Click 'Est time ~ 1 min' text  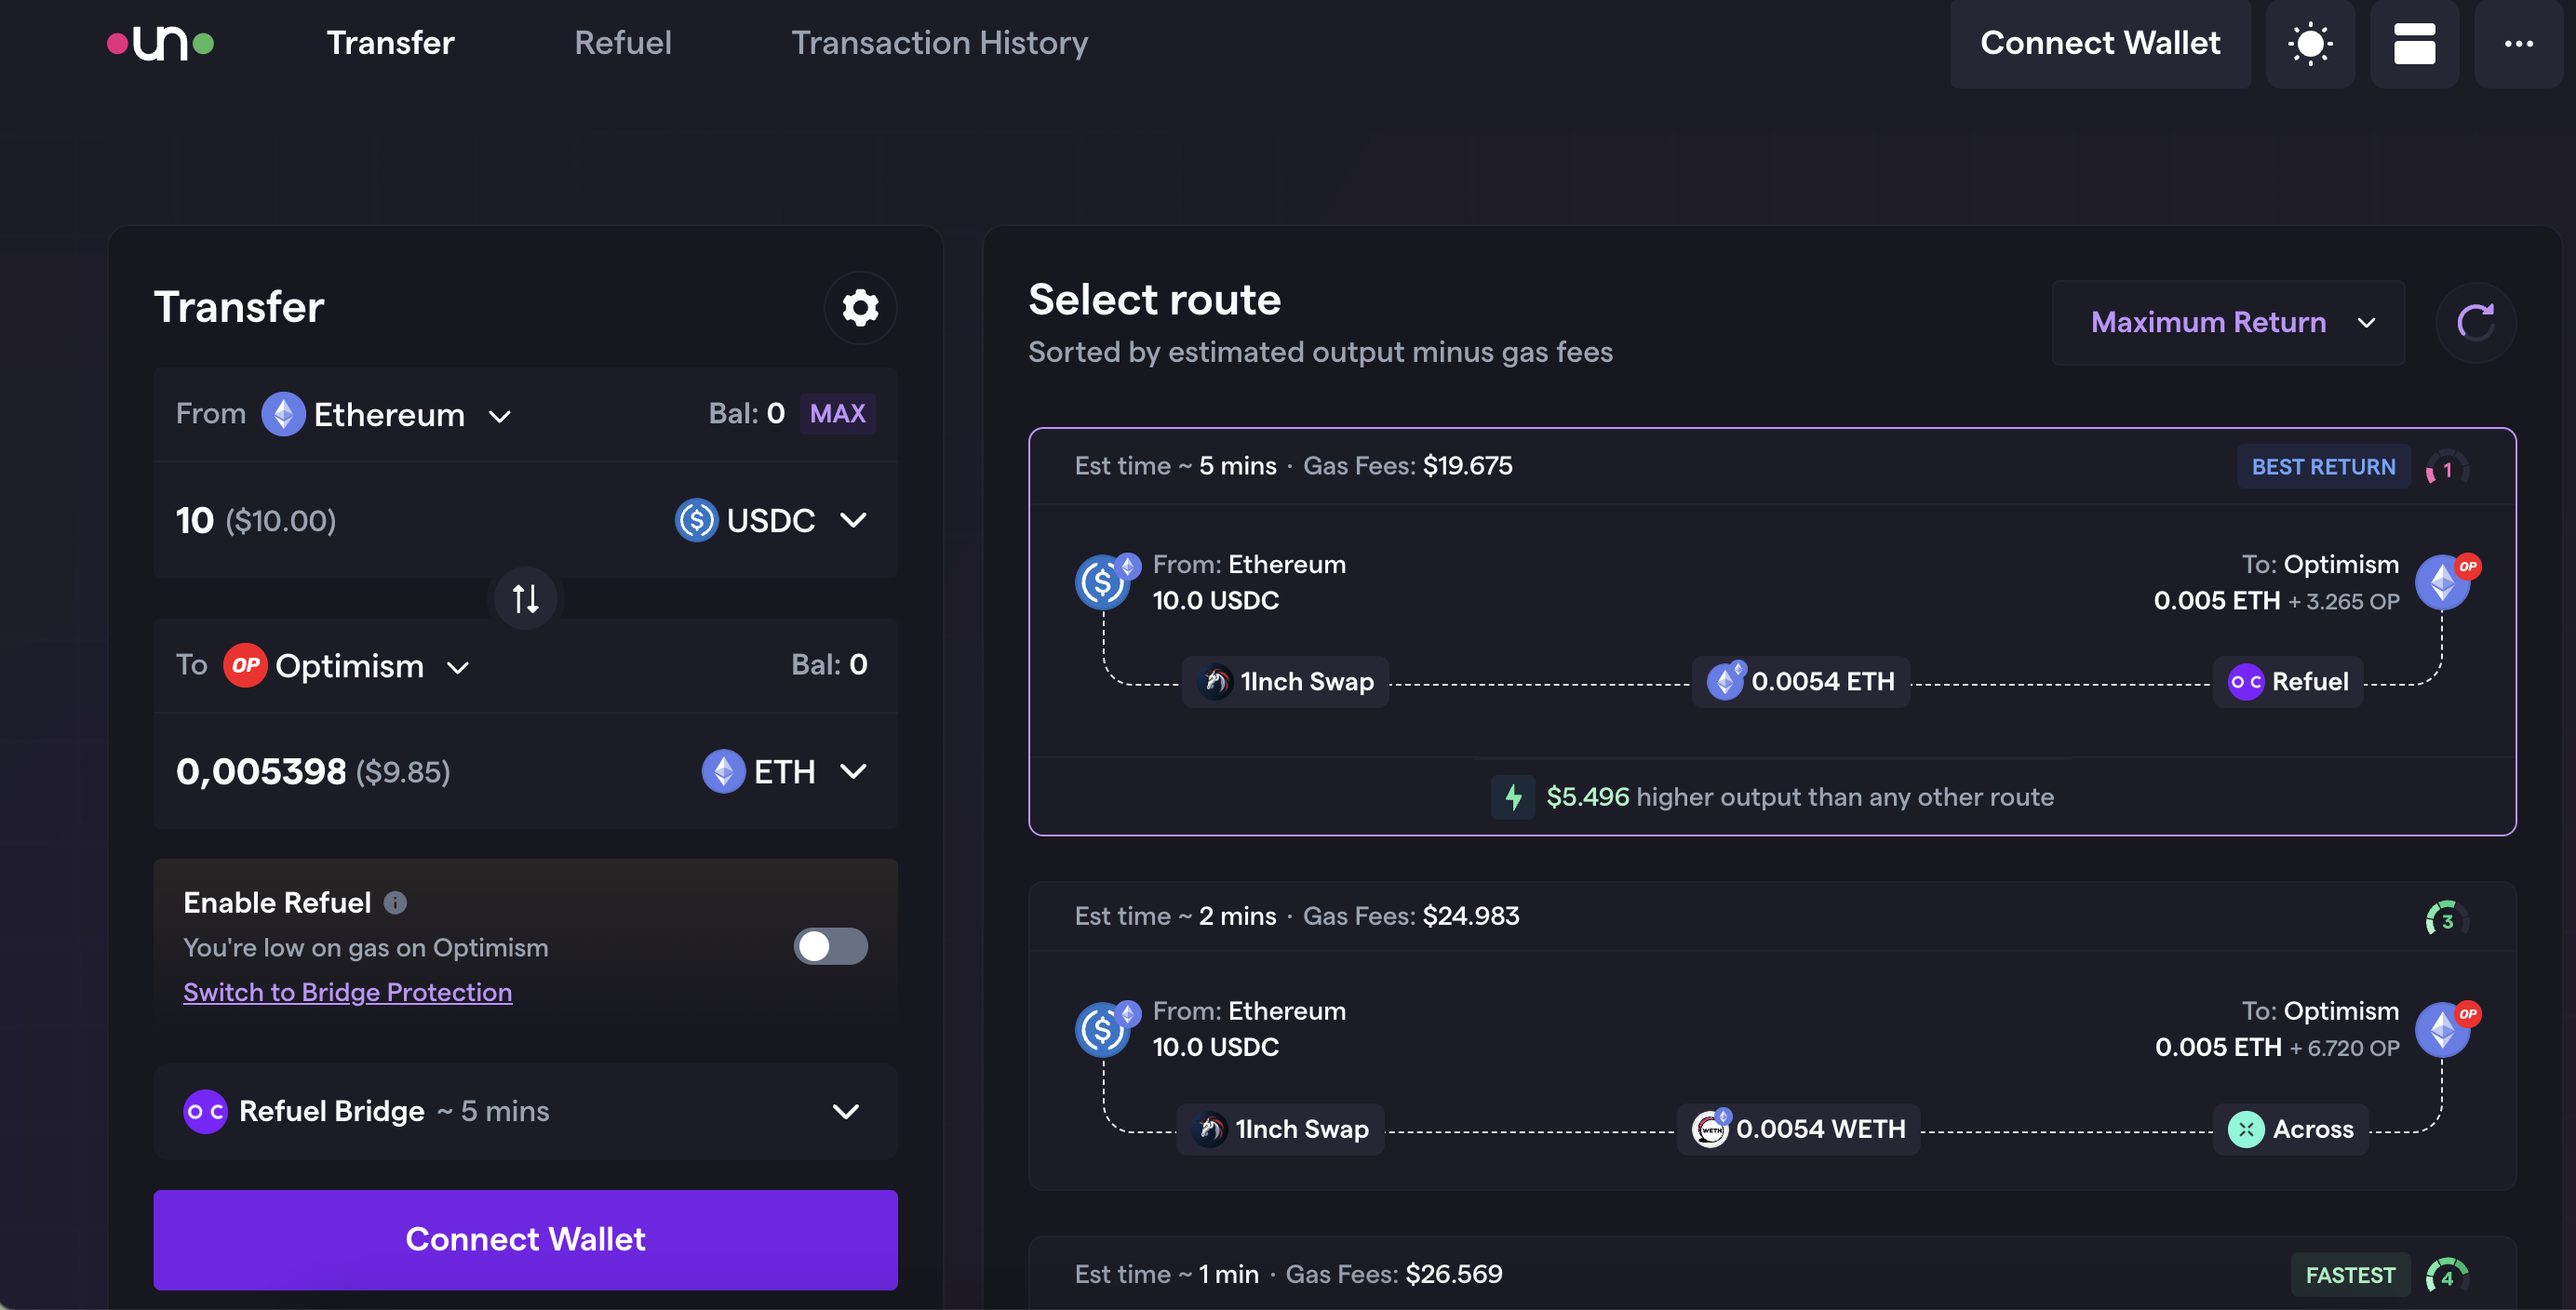pos(1167,1274)
